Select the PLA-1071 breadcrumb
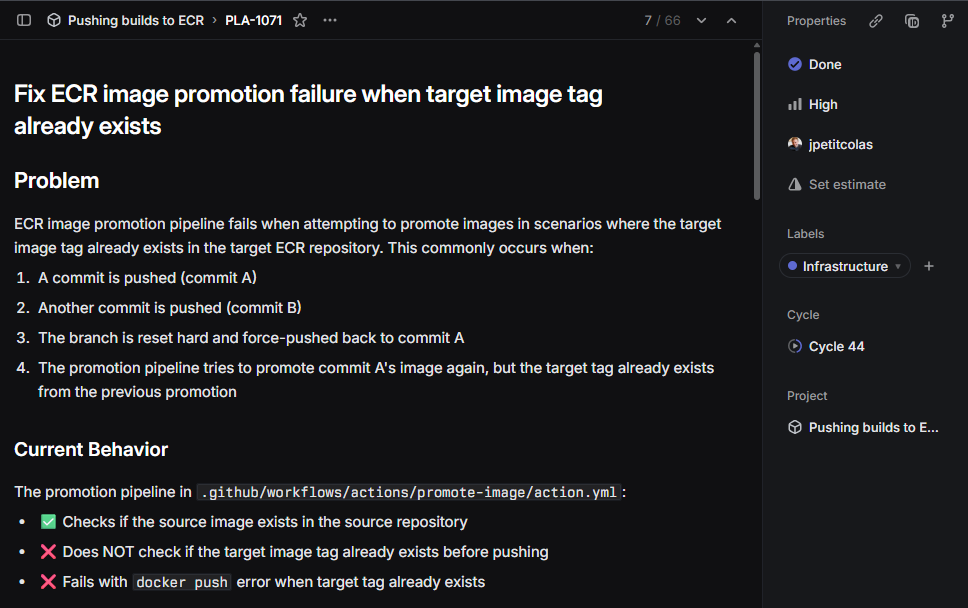 (253, 20)
